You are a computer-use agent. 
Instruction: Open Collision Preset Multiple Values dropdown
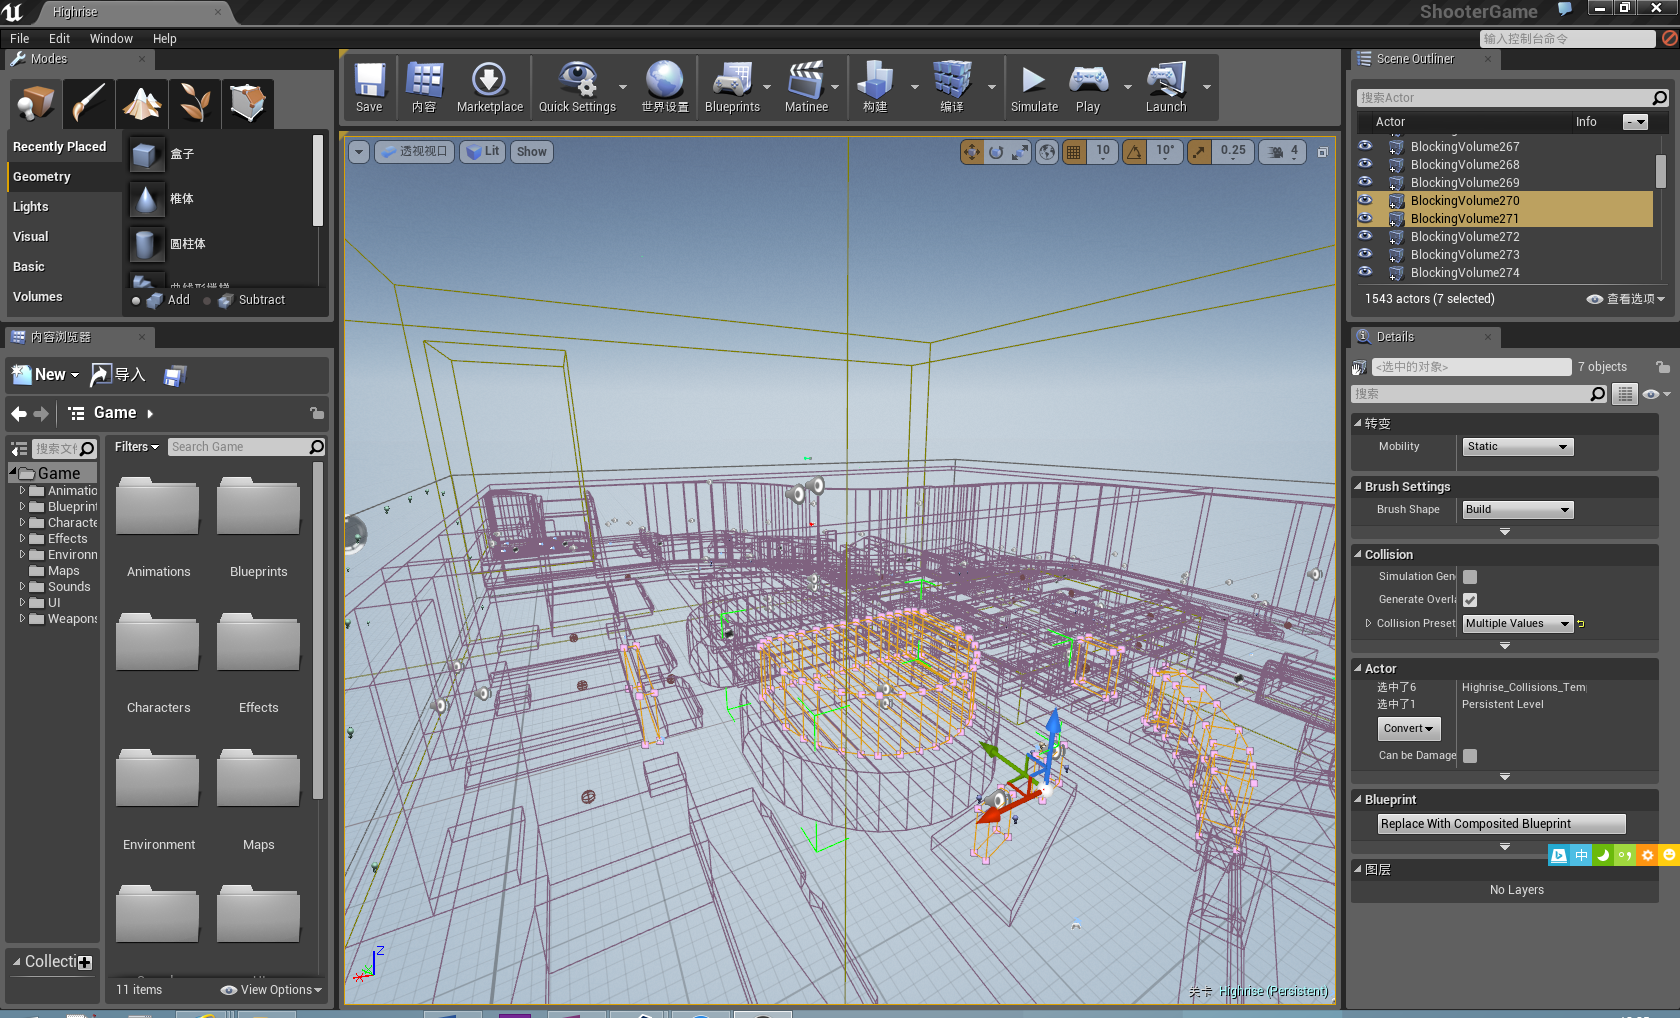click(x=1517, y=624)
